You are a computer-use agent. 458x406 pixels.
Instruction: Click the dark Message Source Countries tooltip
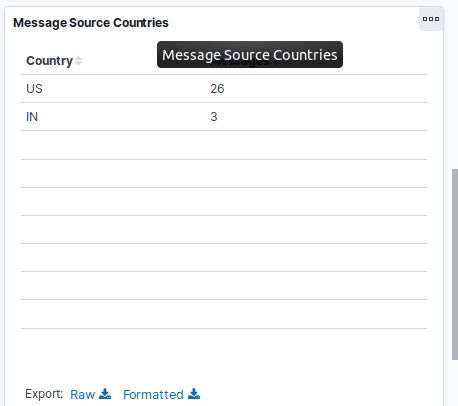(250, 54)
